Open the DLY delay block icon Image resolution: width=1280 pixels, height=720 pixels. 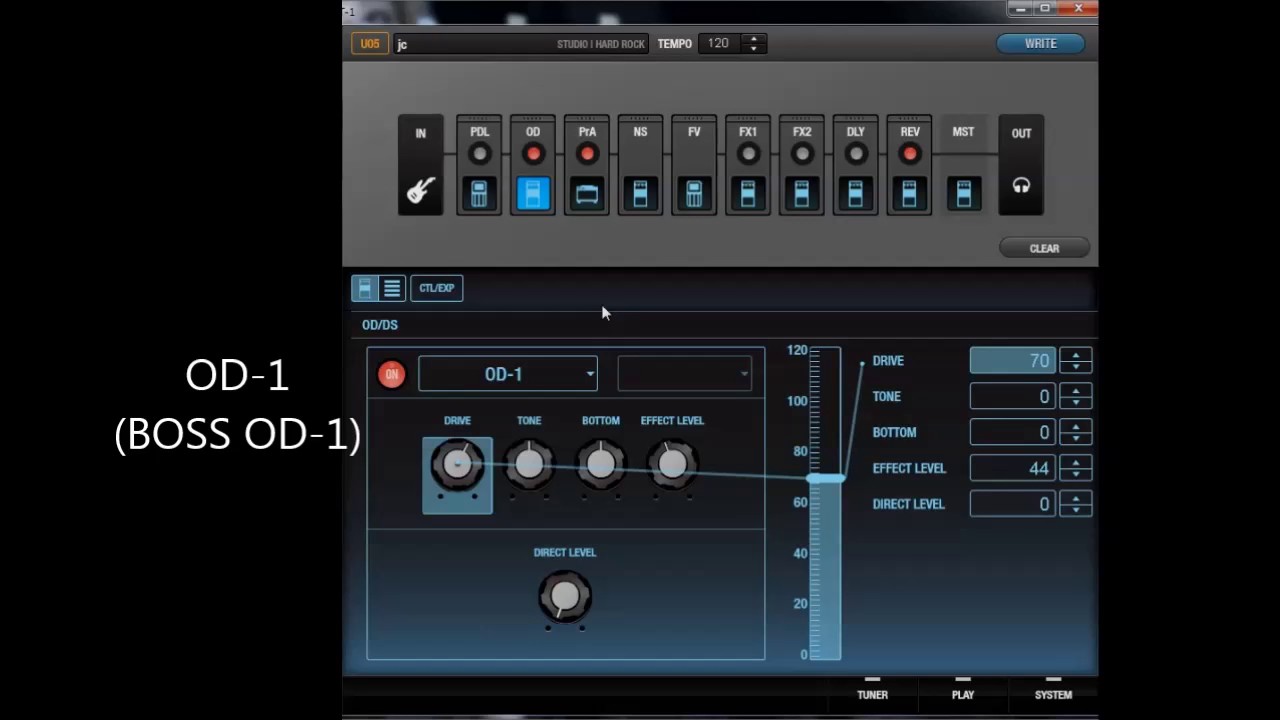coord(856,194)
